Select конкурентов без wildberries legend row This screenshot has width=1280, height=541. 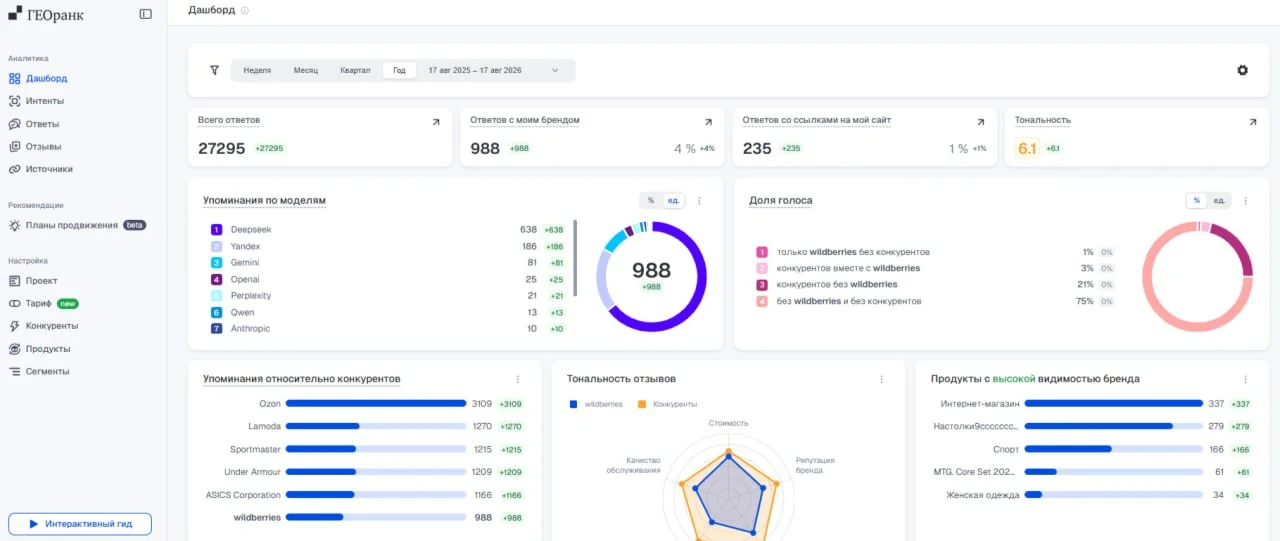pos(935,284)
